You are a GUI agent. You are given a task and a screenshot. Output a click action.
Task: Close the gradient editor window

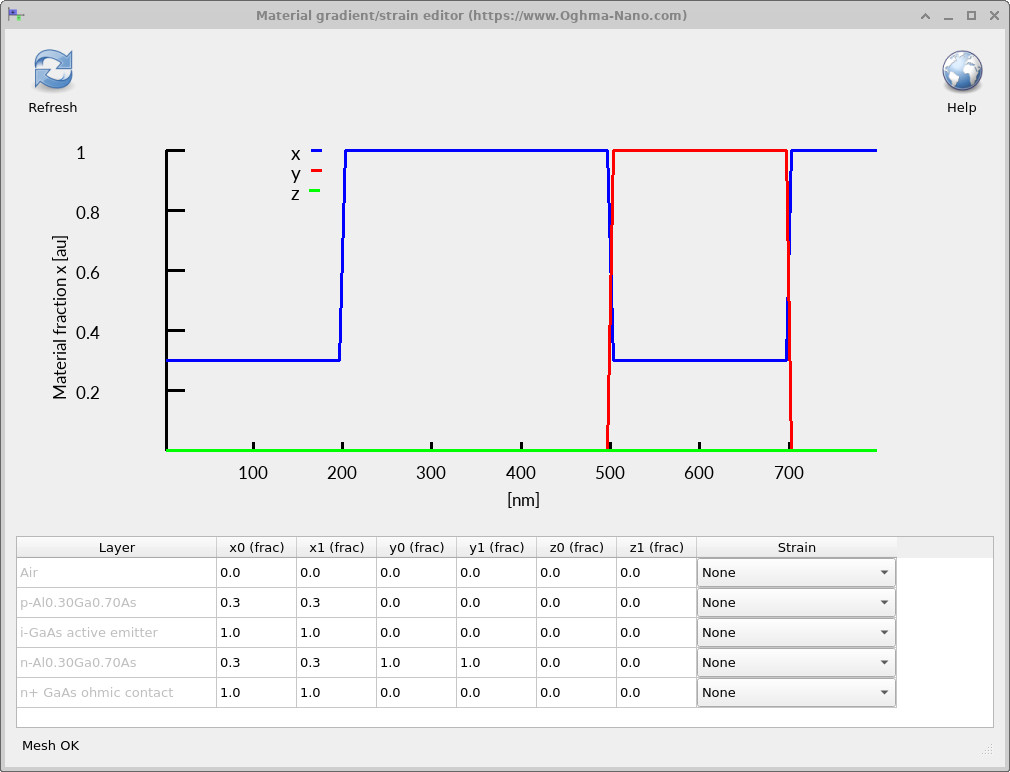point(994,15)
